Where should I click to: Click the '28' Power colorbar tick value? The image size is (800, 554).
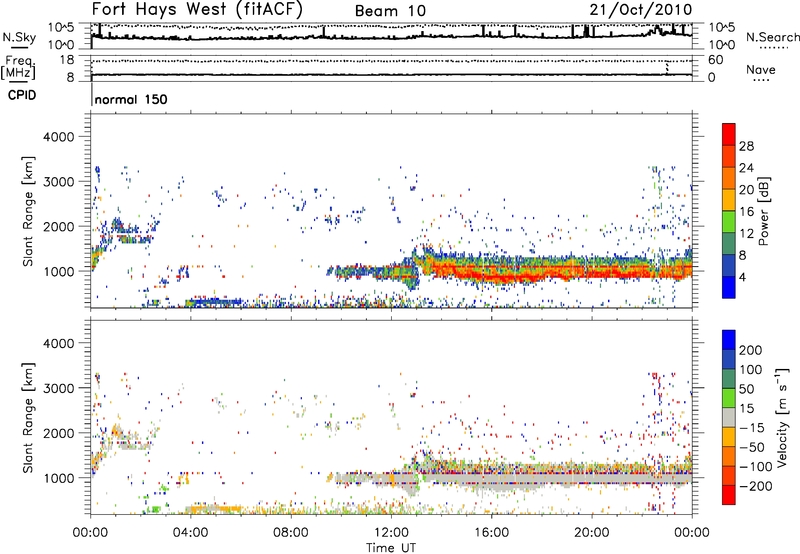point(746,146)
